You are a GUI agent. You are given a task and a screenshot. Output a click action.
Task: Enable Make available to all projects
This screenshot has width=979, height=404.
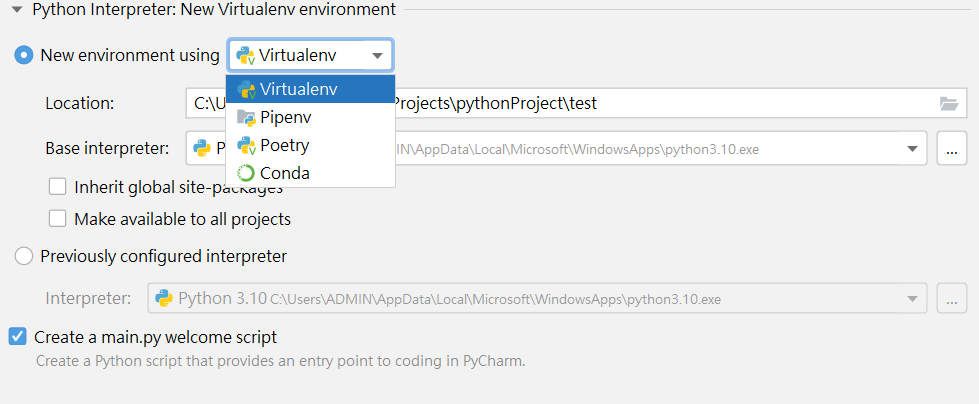tap(57, 219)
